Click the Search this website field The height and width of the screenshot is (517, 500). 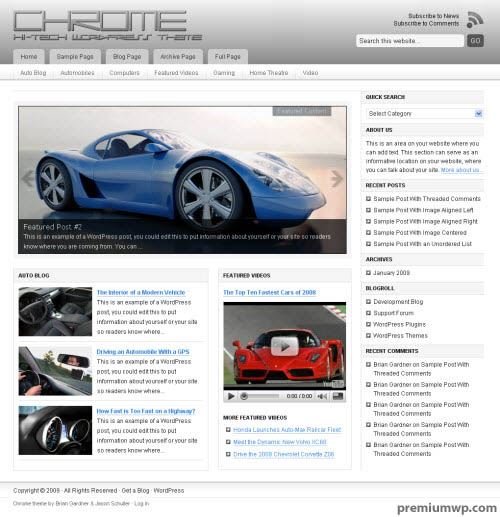click(410, 41)
